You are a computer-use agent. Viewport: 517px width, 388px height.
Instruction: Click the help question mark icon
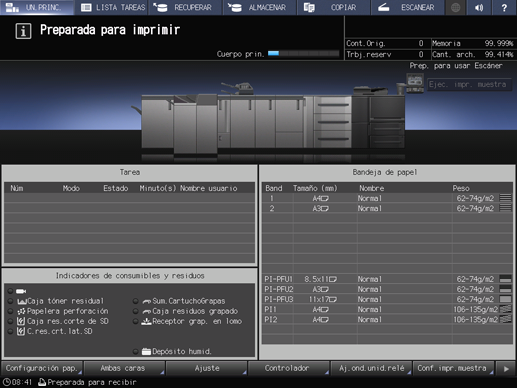(504, 7)
